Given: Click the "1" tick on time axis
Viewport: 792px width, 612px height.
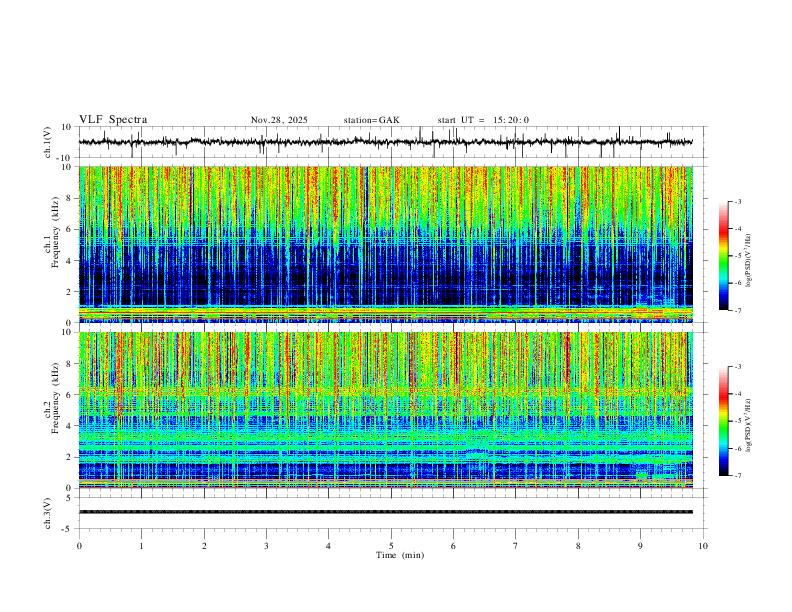Looking at the screenshot, I should click(x=141, y=546).
